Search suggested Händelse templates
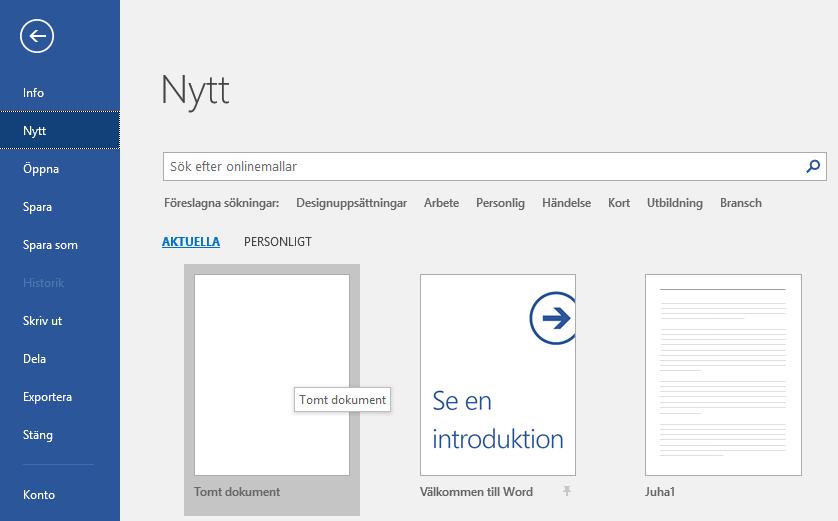This screenshot has height=521, width=838. pos(566,203)
